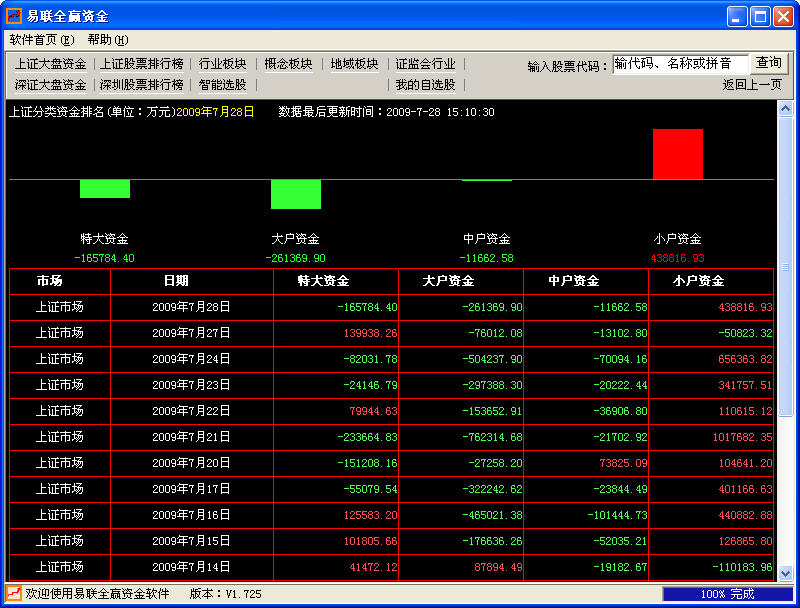Go to 深证大盘资金

51,85
